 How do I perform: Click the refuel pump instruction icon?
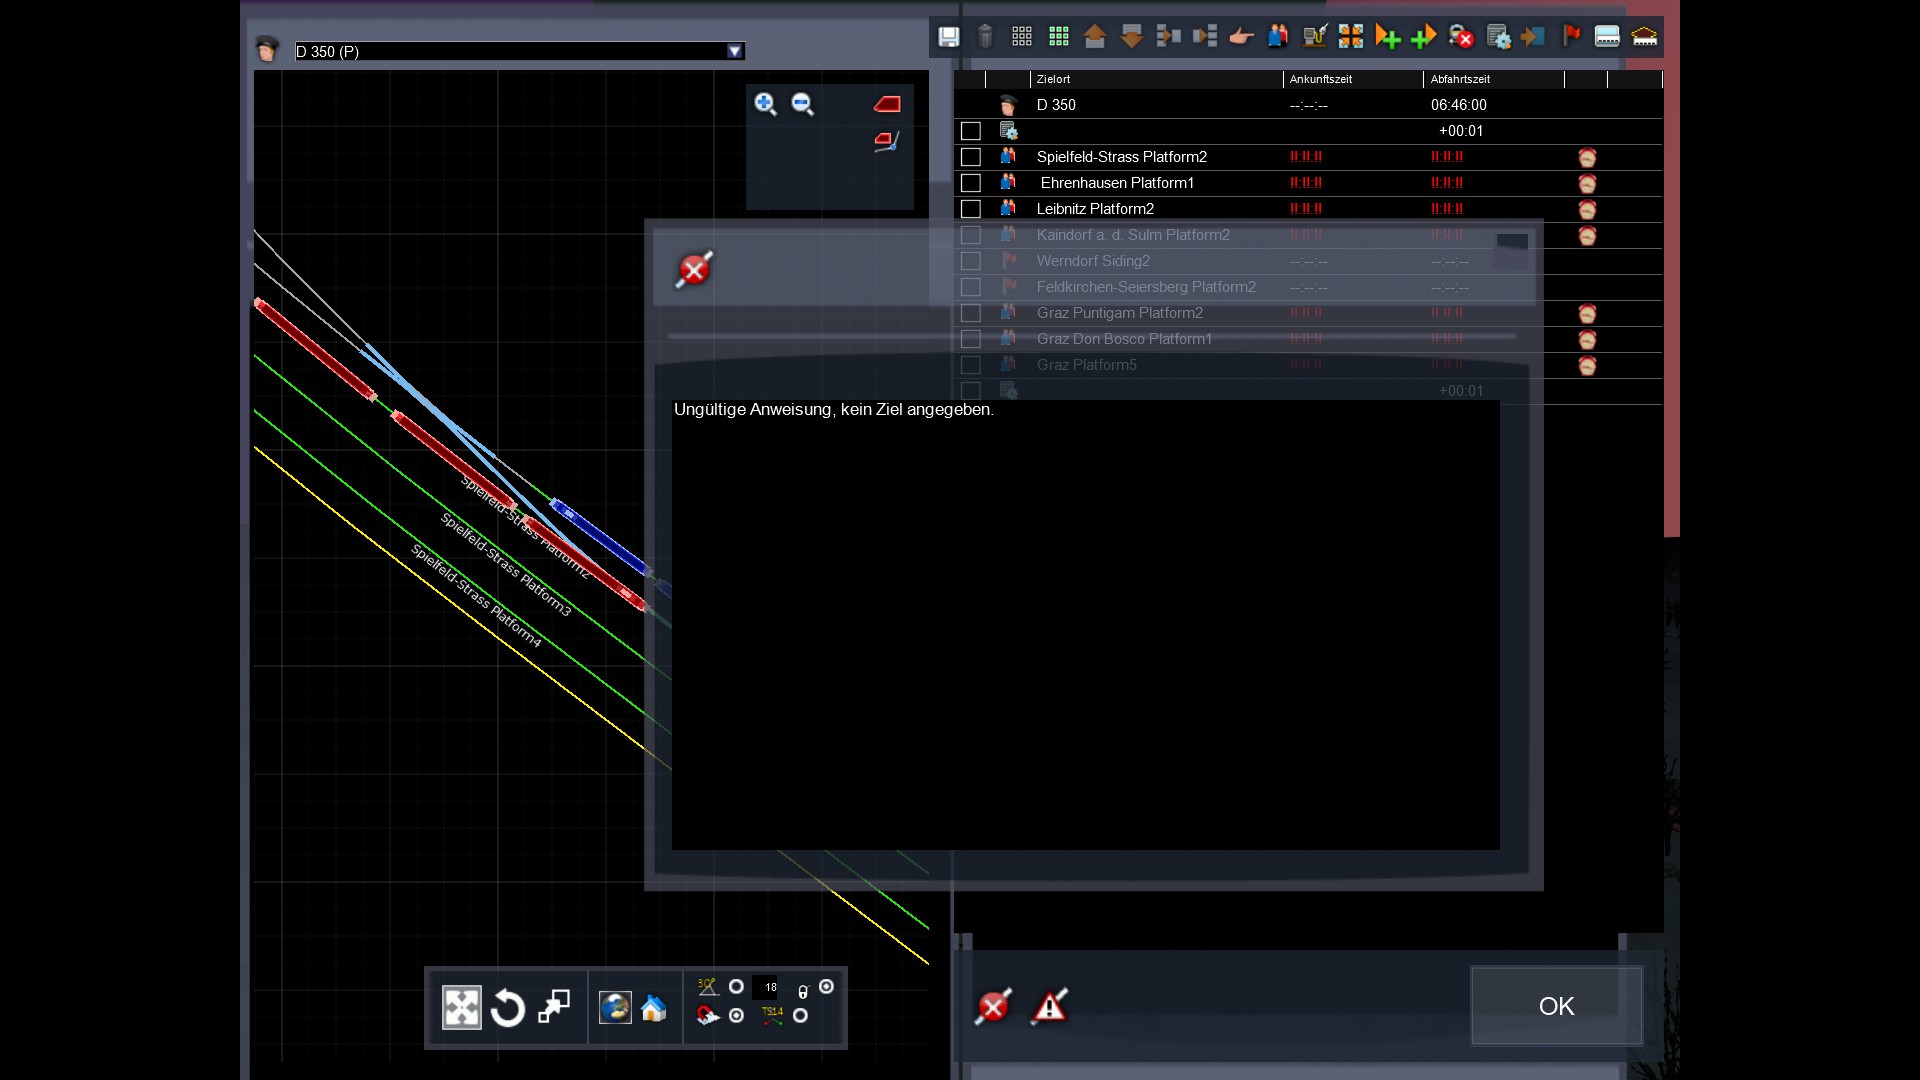coord(1314,38)
